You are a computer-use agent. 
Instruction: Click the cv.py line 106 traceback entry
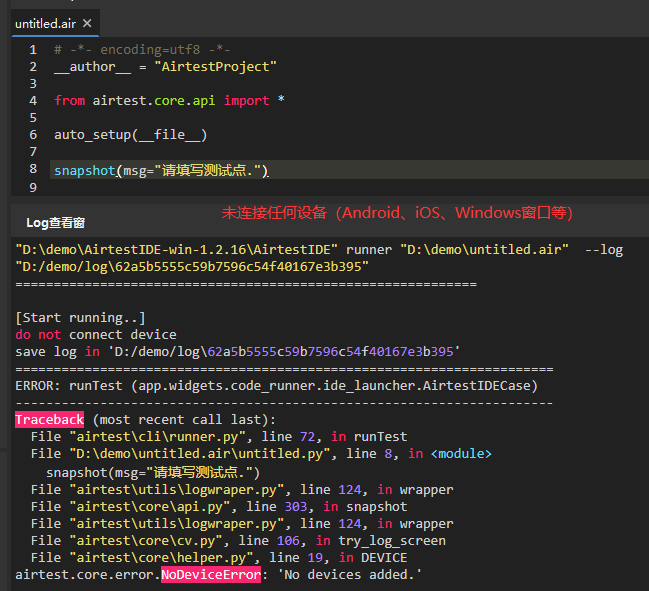tap(238, 541)
